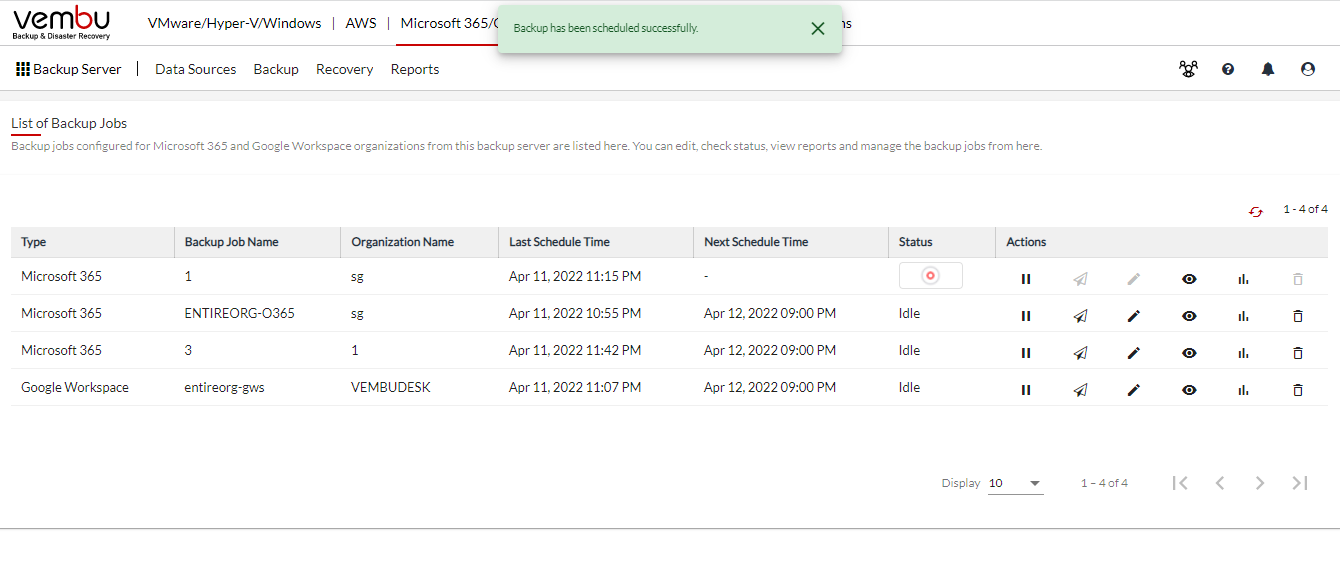1340x574 pixels.
Task: Delete backup job 3
Action: (1298, 353)
